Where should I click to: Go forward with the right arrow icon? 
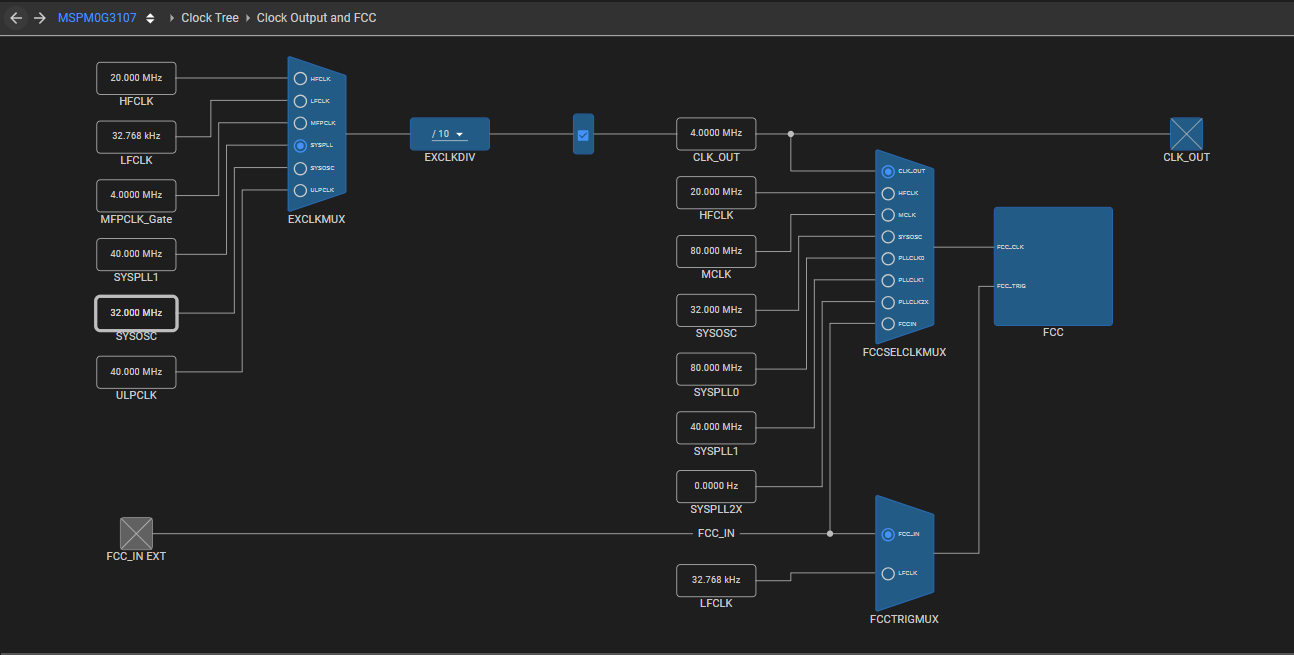tap(40, 18)
